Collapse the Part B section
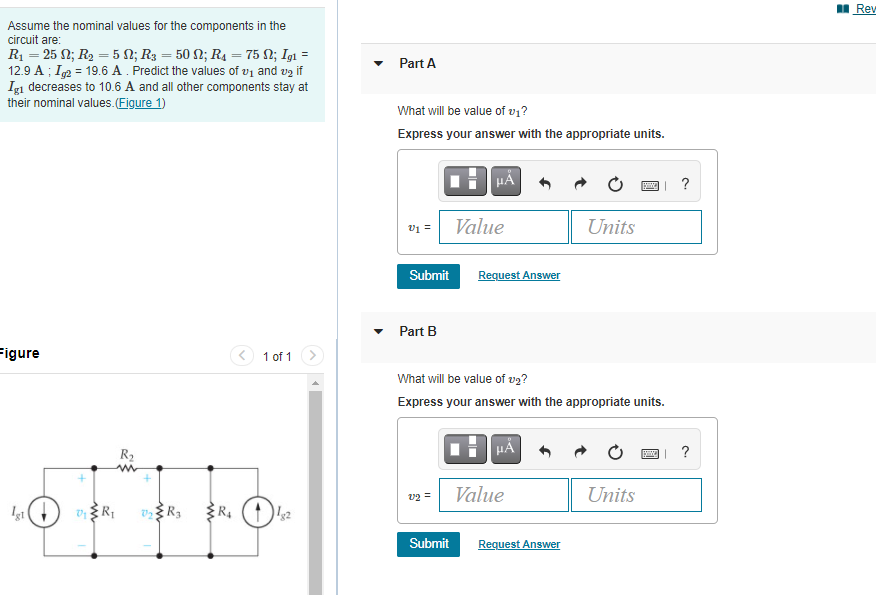 [x=377, y=330]
